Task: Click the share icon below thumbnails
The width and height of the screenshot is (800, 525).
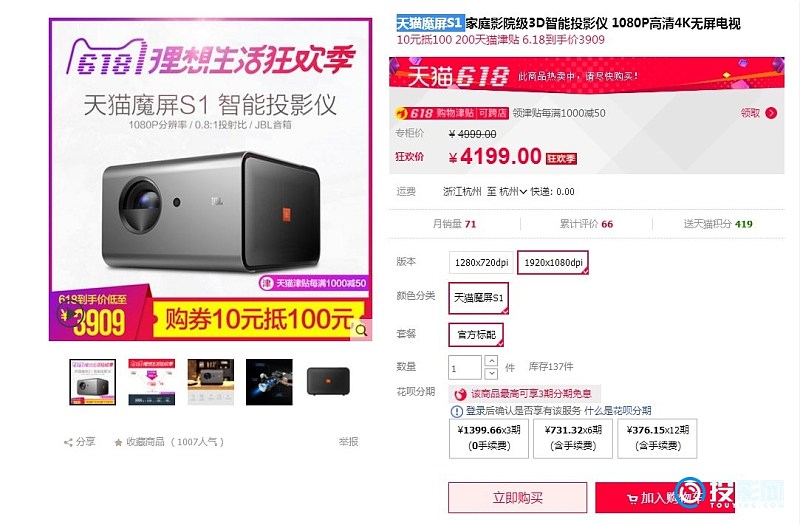Action: click(68, 442)
